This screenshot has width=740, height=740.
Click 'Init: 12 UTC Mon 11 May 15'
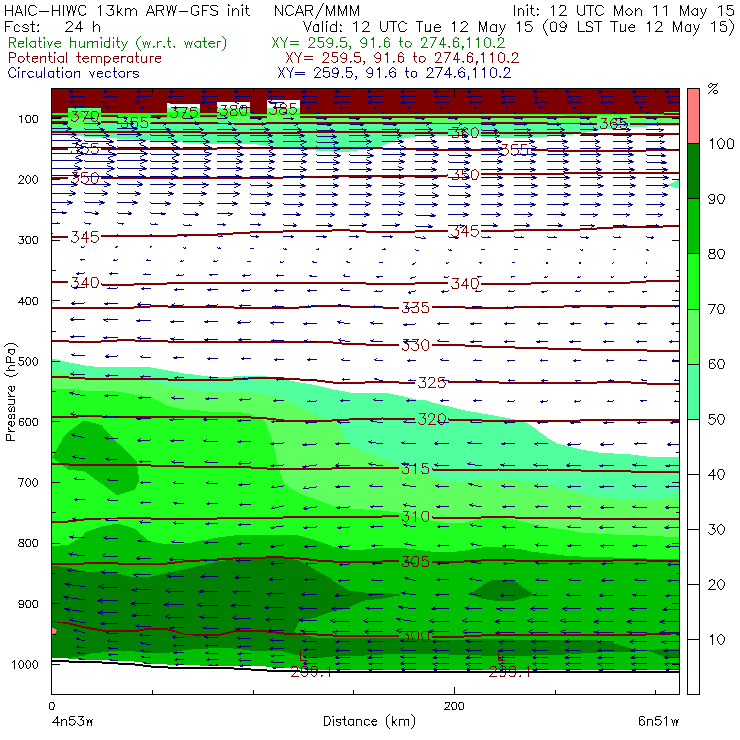pos(623,10)
